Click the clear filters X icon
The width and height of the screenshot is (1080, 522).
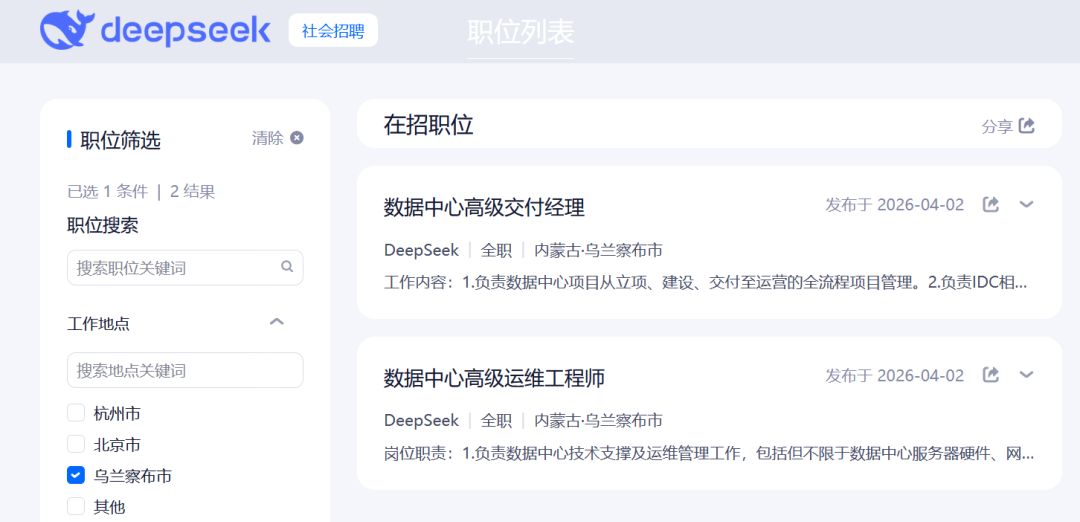click(x=297, y=138)
